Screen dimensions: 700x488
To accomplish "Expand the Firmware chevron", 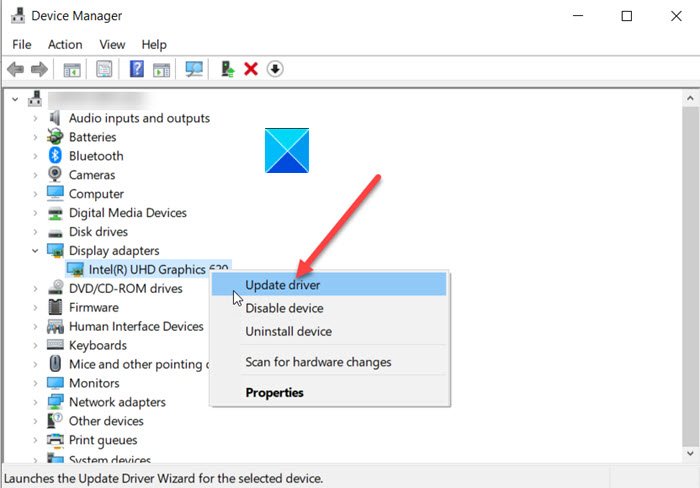I will click(35, 307).
